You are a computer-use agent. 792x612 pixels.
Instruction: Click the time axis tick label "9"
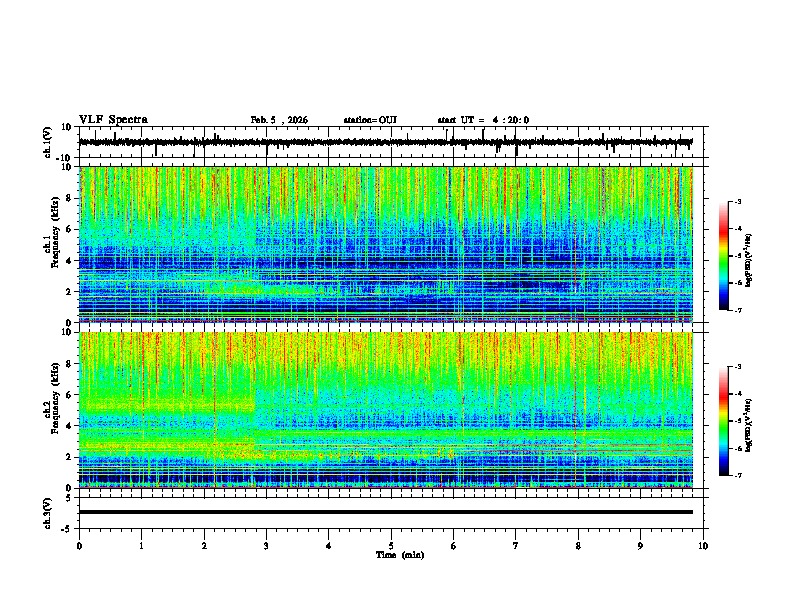click(x=640, y=545)
